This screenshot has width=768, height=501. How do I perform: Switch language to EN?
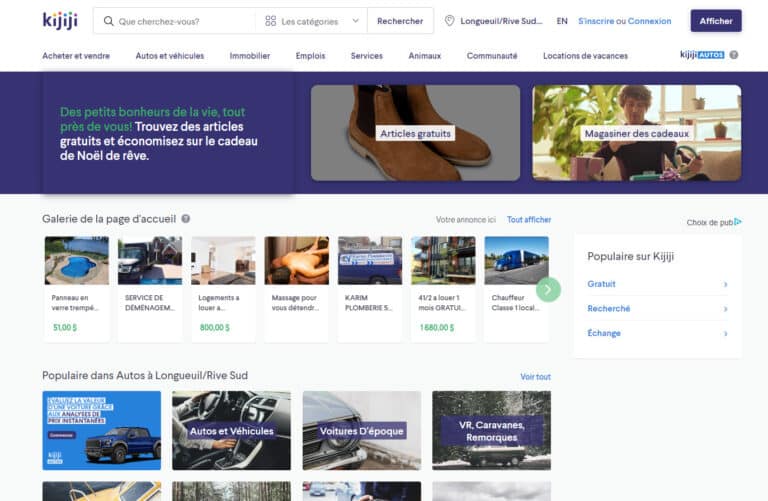click(562, 21)
